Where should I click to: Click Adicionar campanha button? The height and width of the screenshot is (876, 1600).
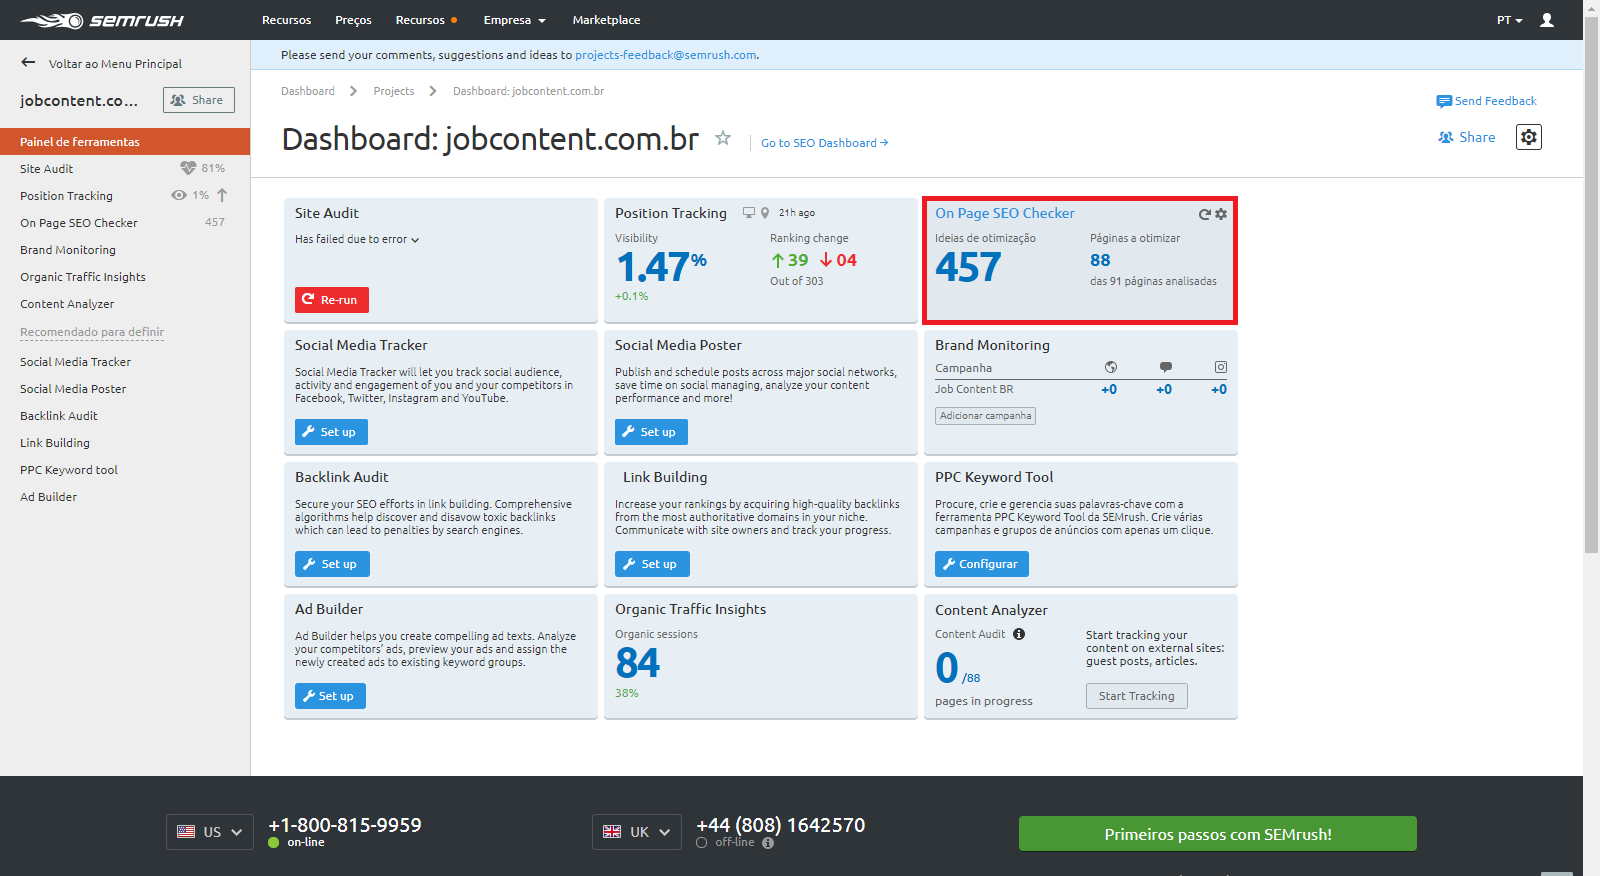[985, 416]
